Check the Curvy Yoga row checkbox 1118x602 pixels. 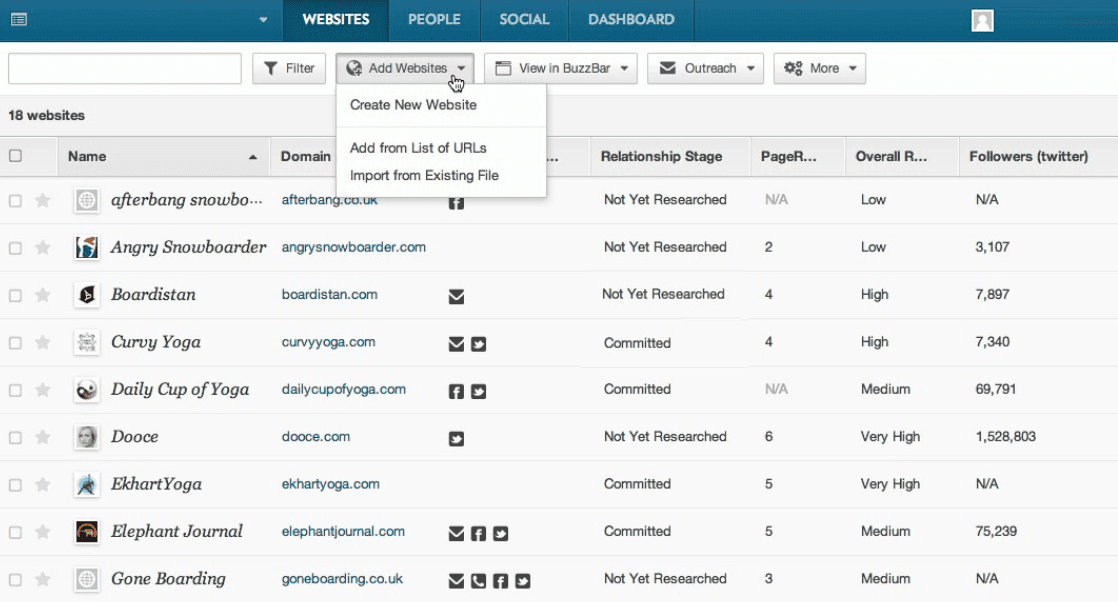pos(15,342)
